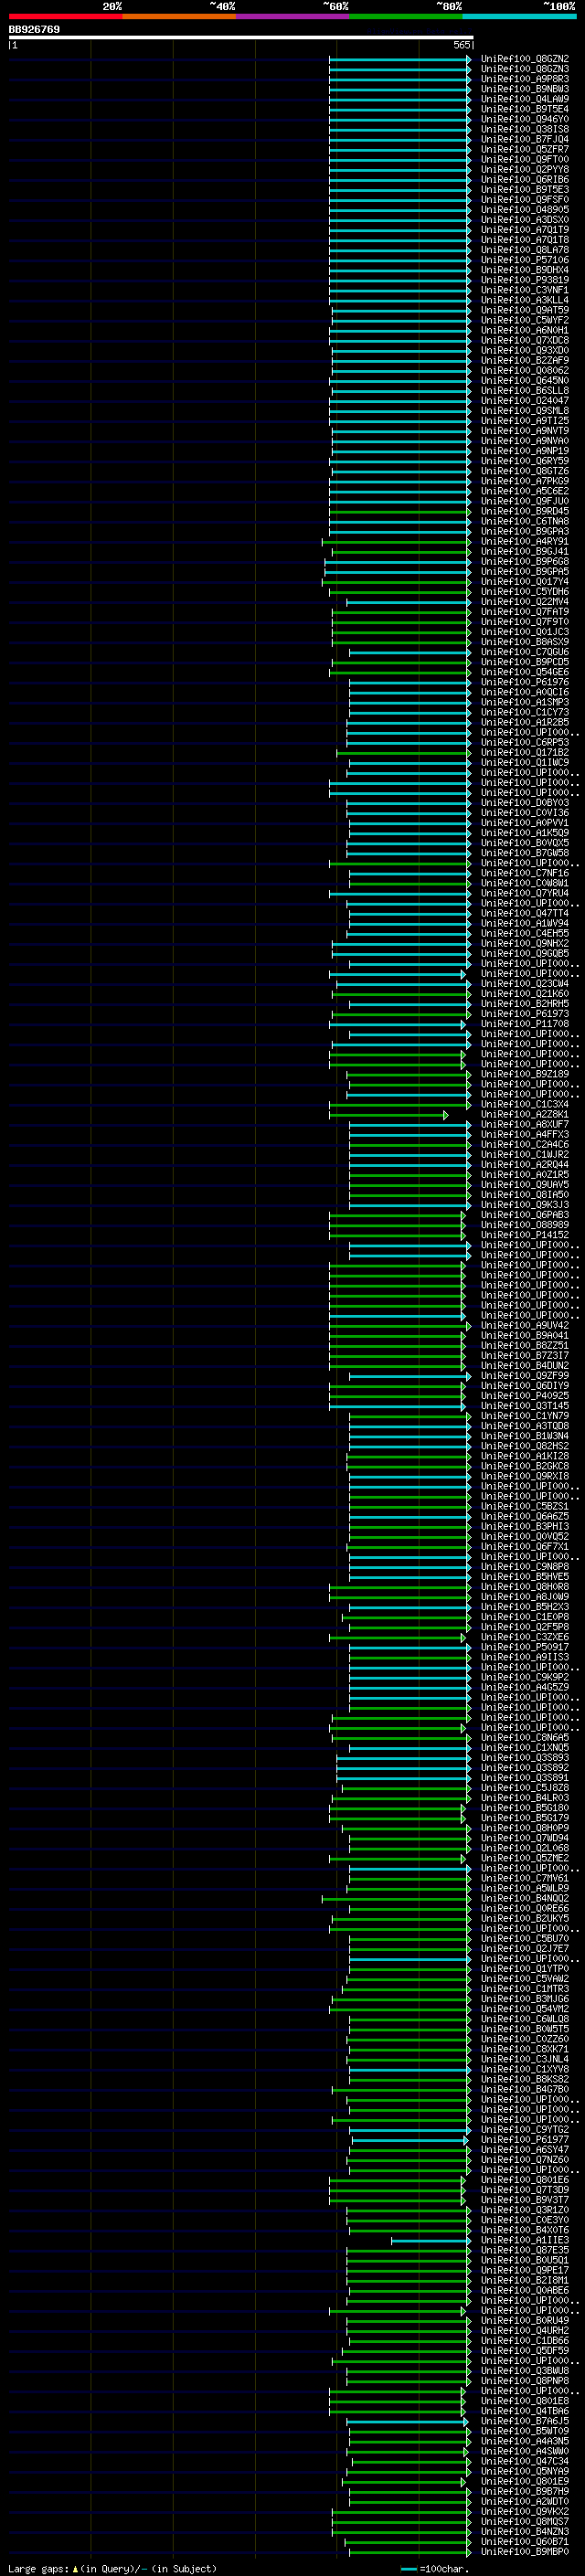
Task: Select the UniRef100_A4FFX3 label
Action: pyautogui.click(x=525, y=1135)
